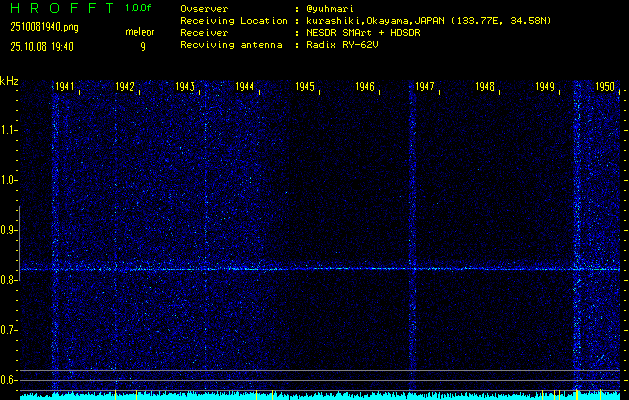Click the HROFFT title text
The width and height of the screenshot is (629, 400).
[62, 8]
